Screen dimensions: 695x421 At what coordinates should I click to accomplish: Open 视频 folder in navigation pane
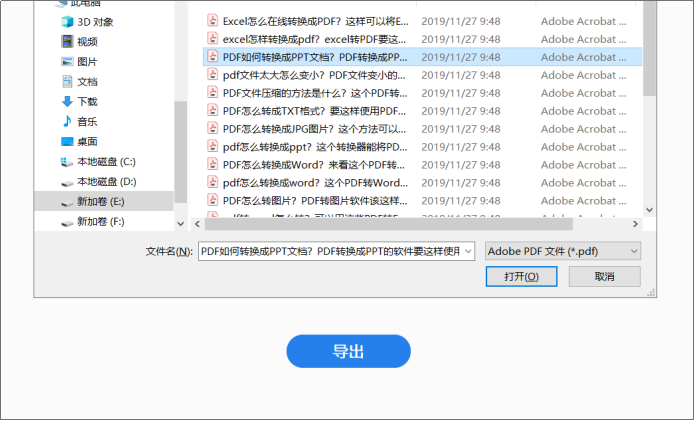(87, 42)
